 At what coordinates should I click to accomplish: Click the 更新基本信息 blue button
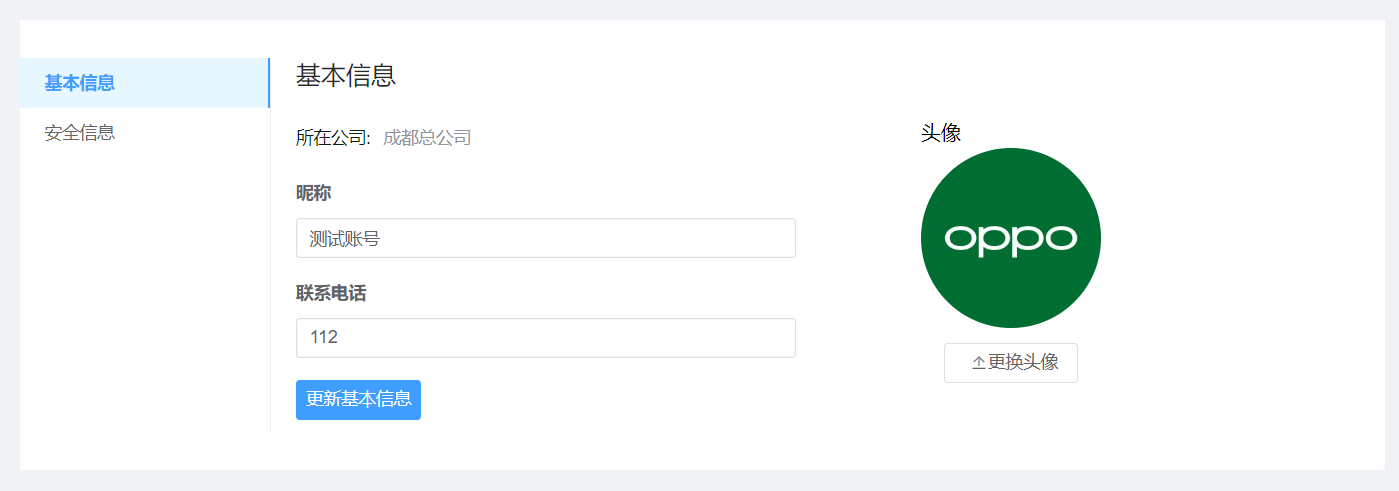(358, 400)
